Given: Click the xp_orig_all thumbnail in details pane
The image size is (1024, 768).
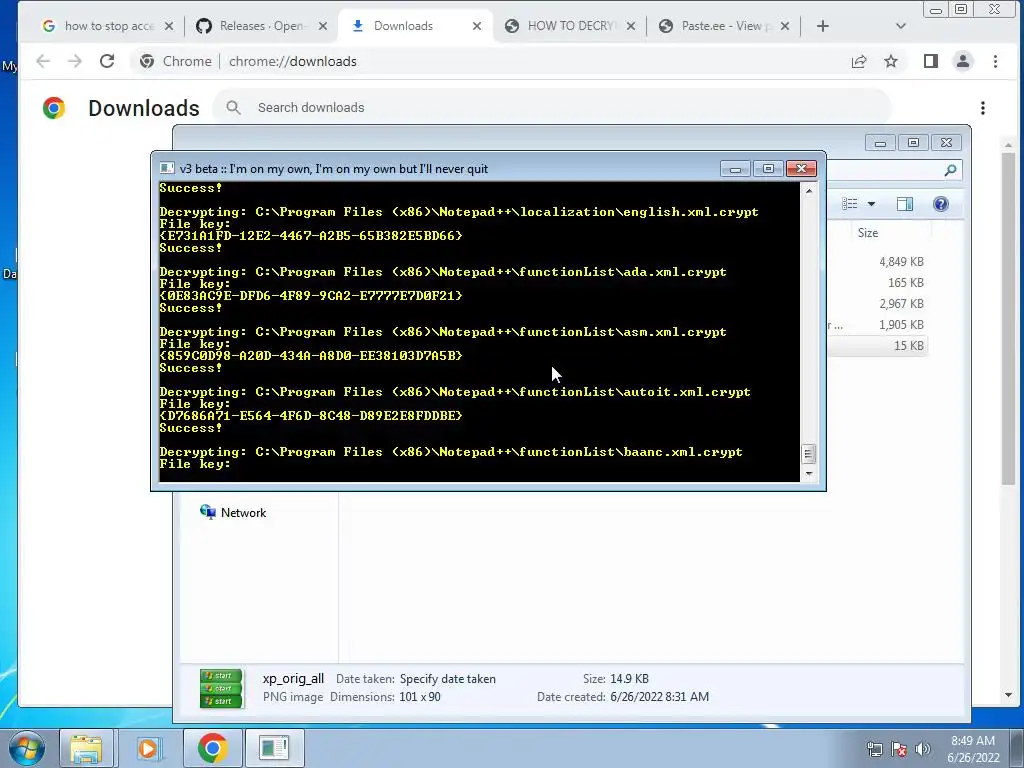Looking at the screenshot, I should click(221, 688).
